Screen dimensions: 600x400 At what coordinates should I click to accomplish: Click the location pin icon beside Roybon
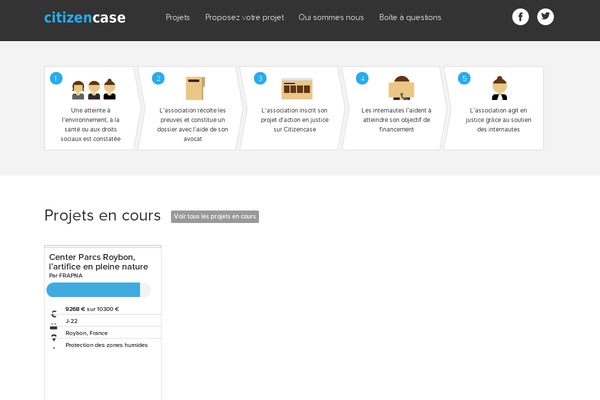click(x=54, y=338)
